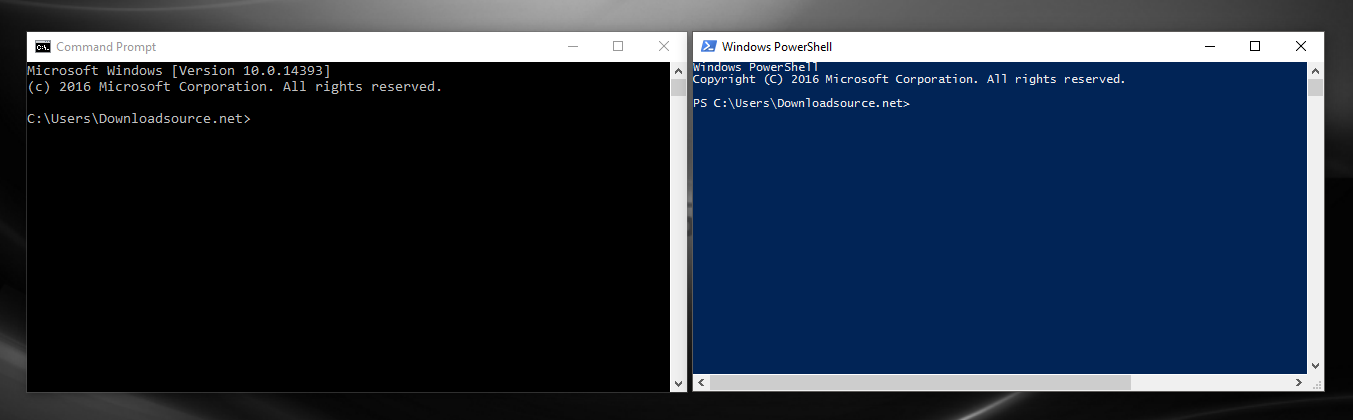This screenshot has width=1353, height=420.
Task: Click the Command Prompt title text
Action: 106,47
